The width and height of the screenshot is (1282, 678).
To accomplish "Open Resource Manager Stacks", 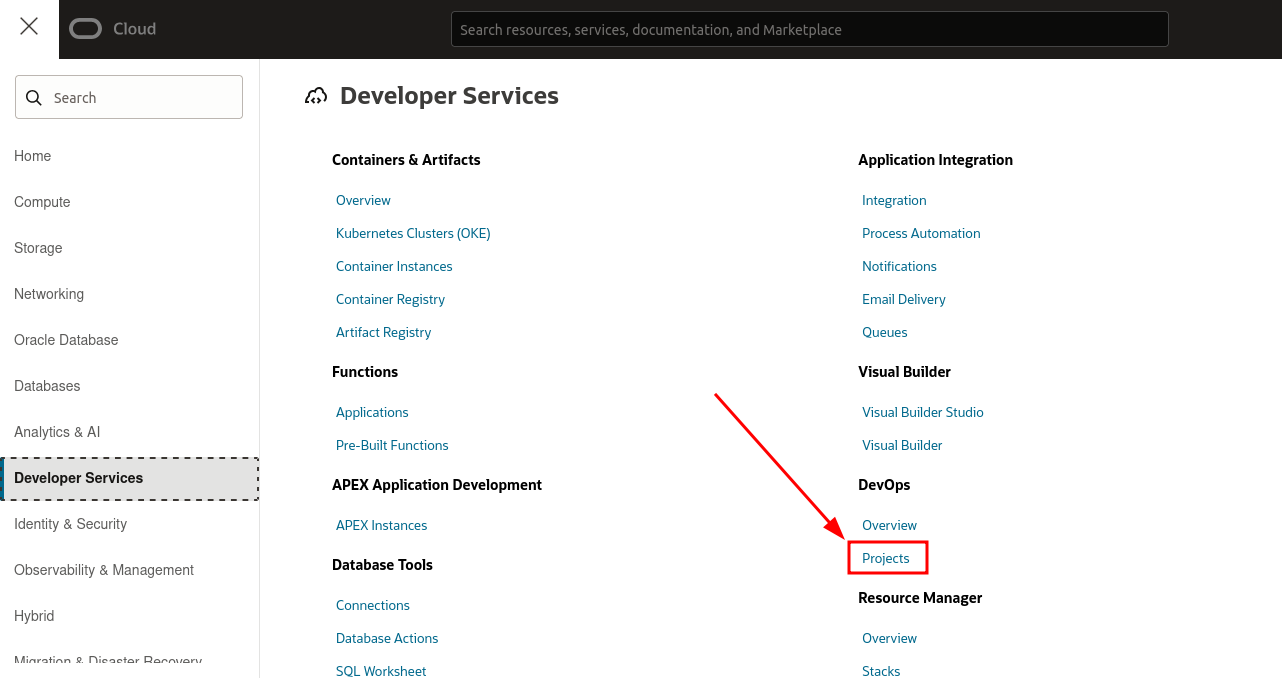I will 881,670.
